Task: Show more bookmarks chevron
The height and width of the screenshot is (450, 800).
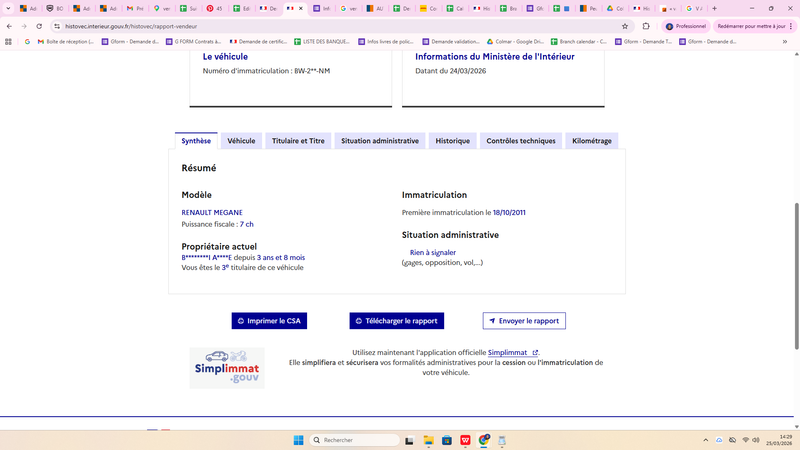Action: click(785, 41)
